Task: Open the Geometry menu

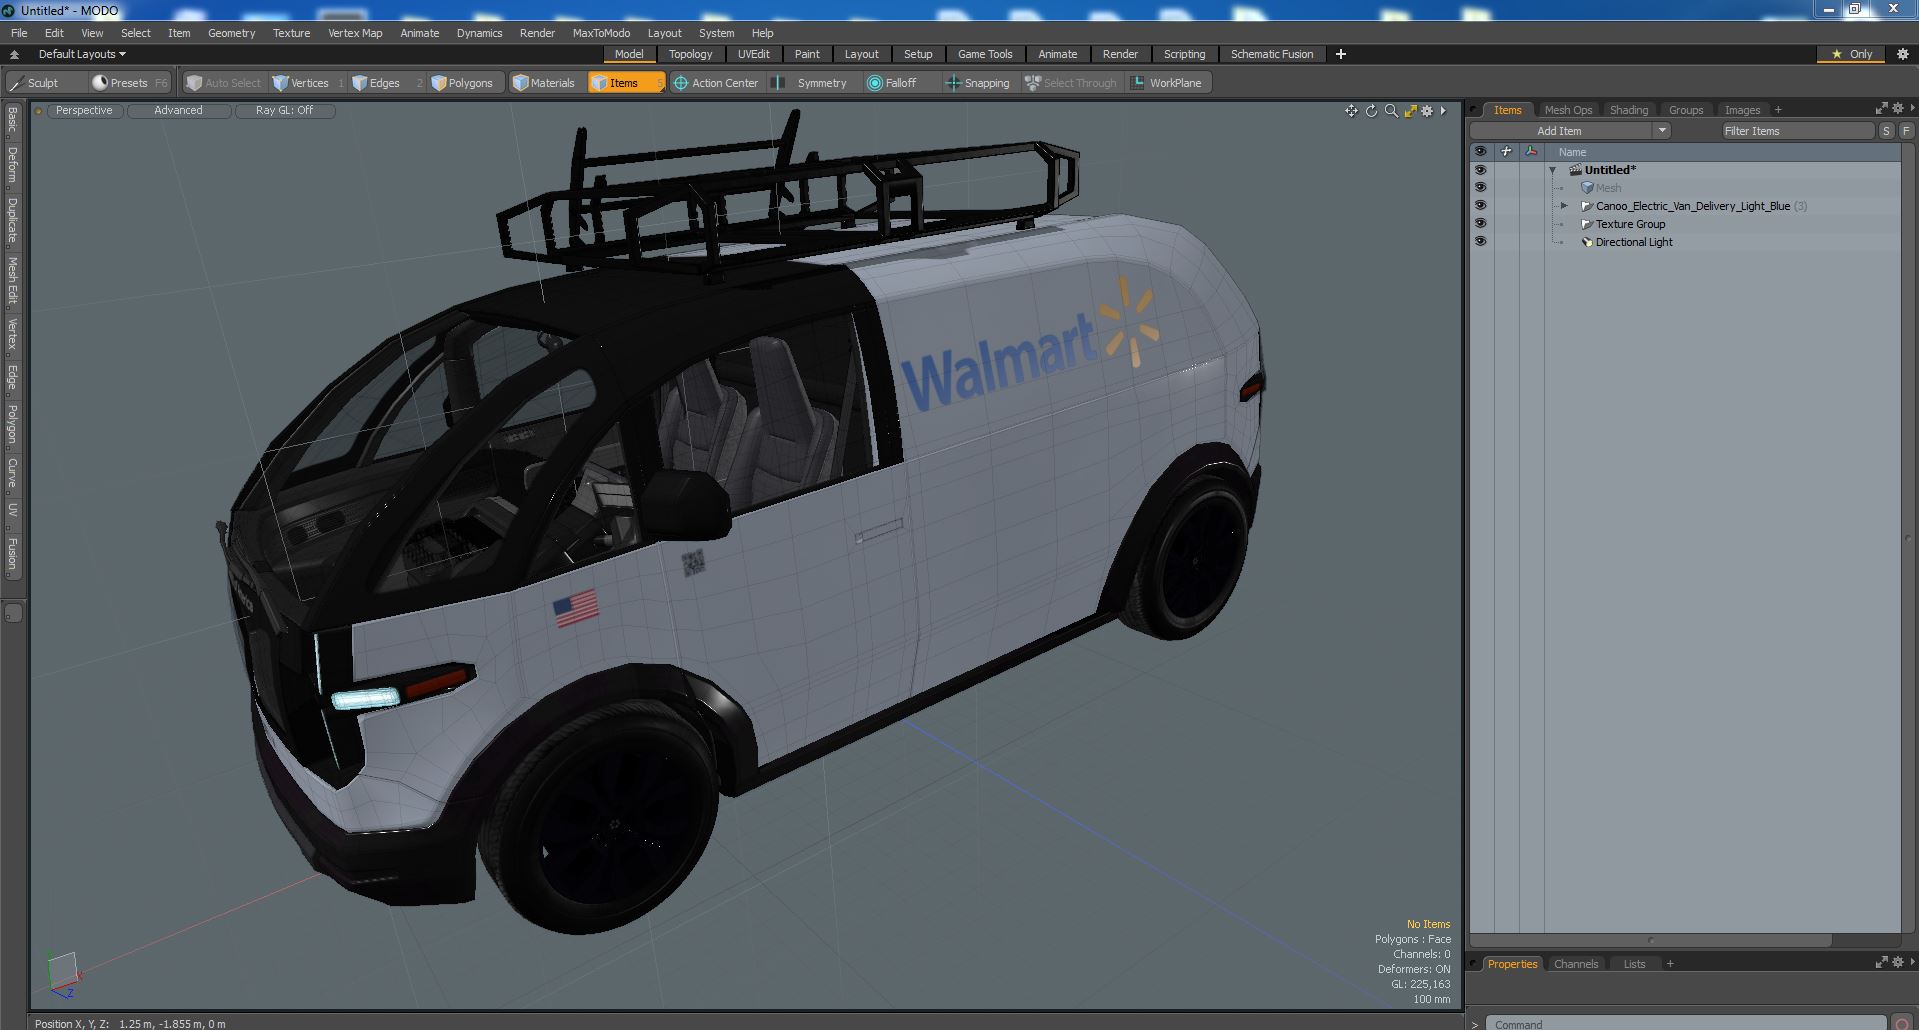Action: click(x=231, y=33)
